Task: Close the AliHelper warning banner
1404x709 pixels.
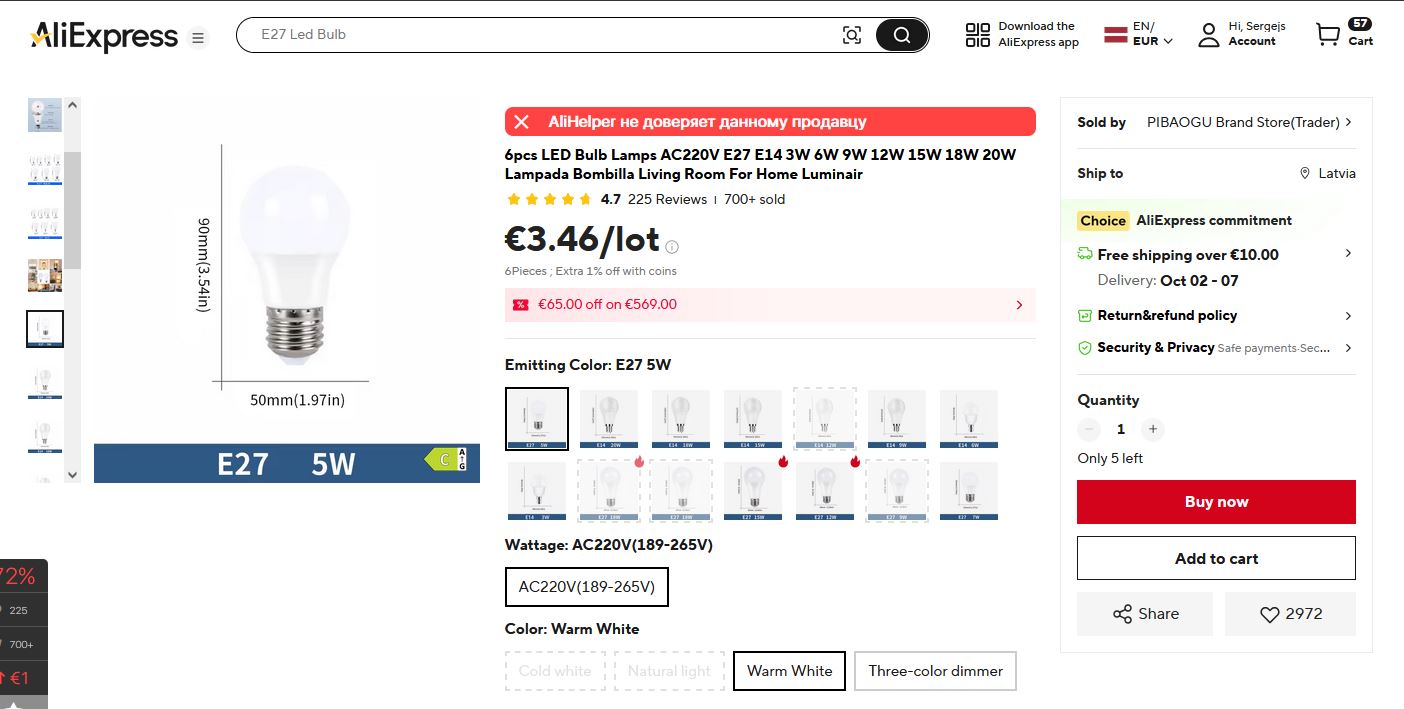Action: pos(521,122)
